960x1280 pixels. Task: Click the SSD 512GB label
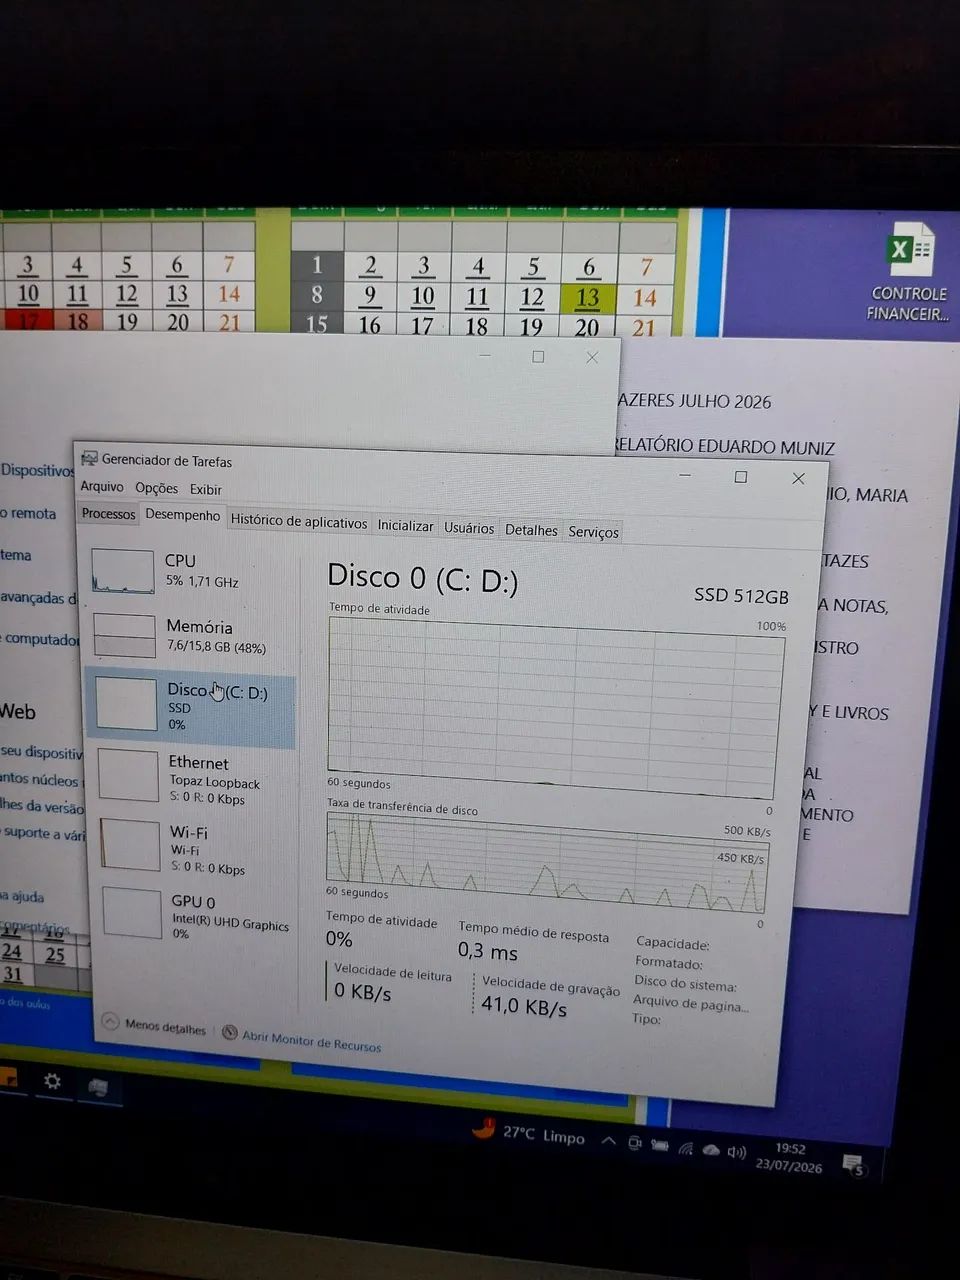click(741, 596)
